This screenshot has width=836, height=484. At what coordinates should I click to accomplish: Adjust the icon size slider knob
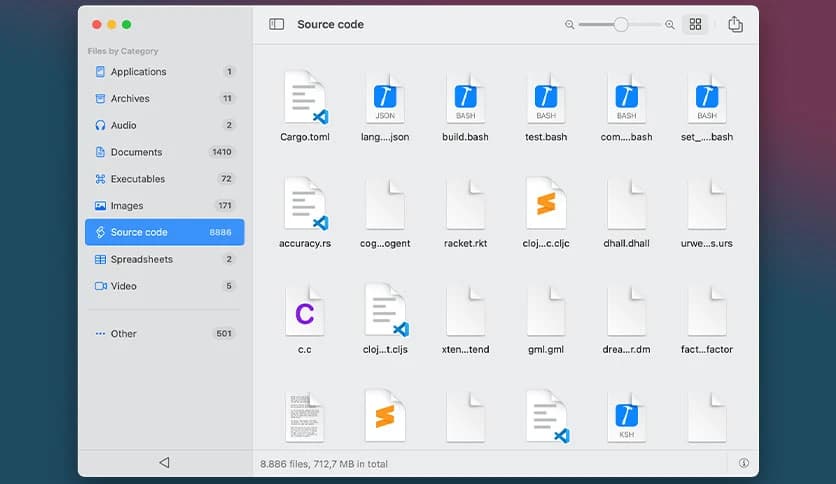point(621,25)
